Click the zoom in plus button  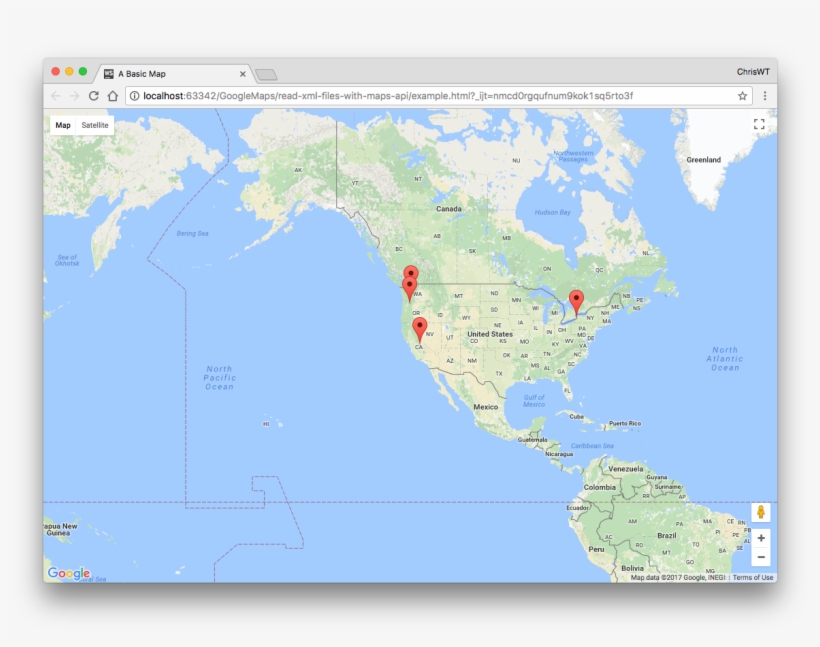click(x=763, y=538)
